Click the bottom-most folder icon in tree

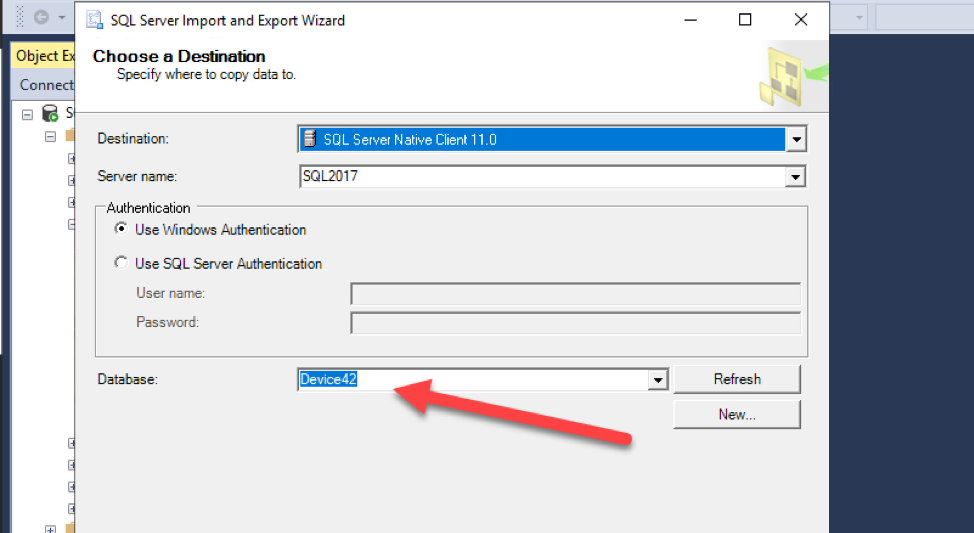point(68,529)
